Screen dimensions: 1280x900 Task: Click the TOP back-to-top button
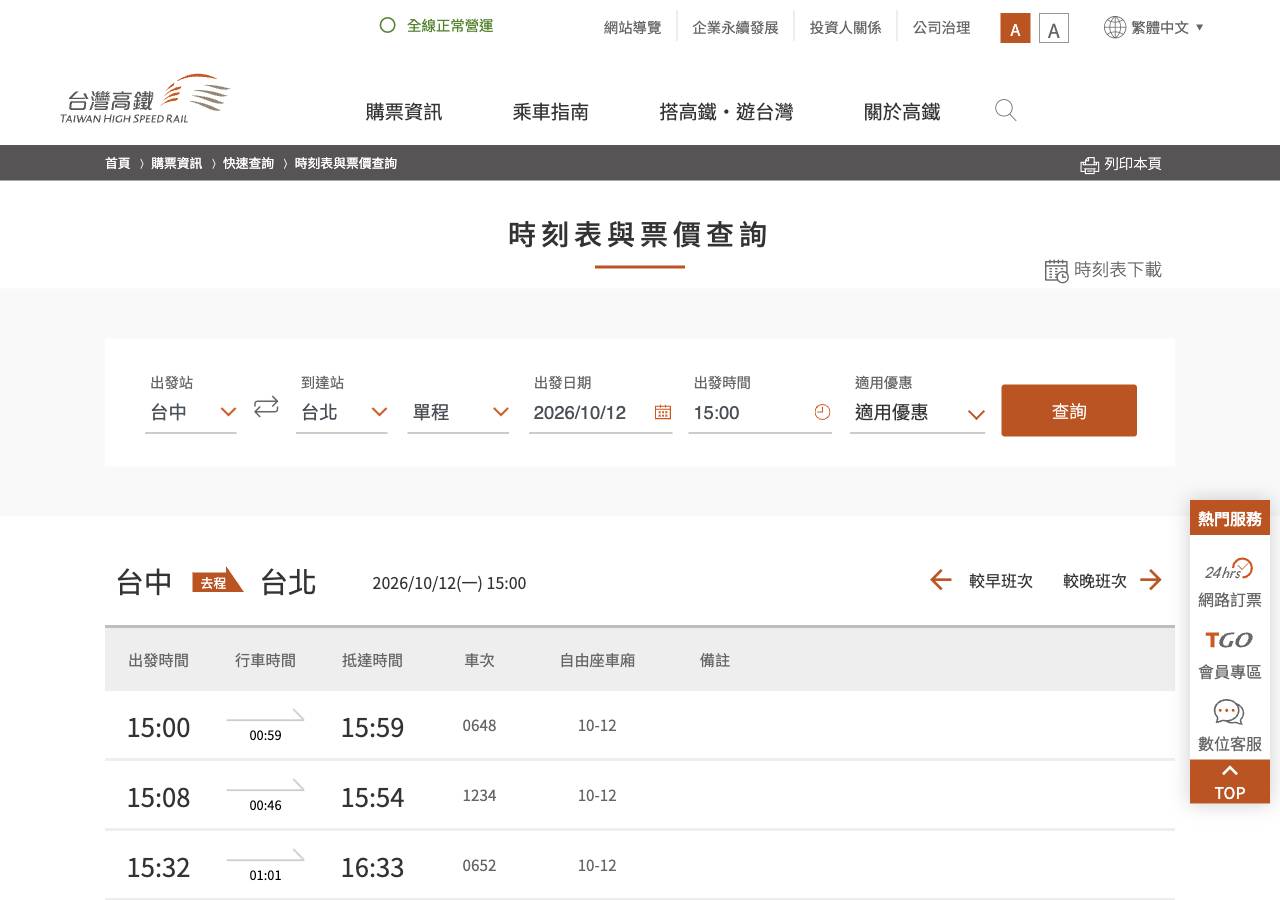(x=1230, y=782)
